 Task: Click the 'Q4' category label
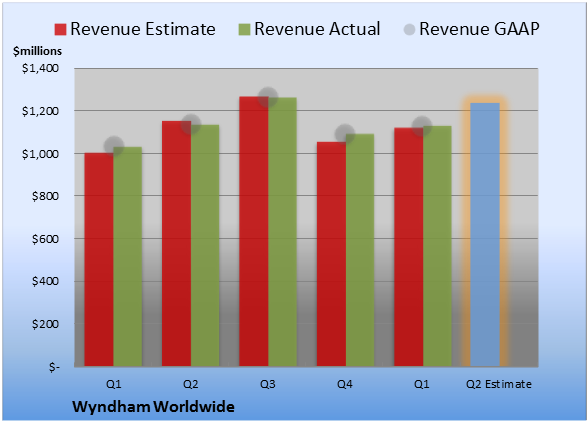[345, 384]
